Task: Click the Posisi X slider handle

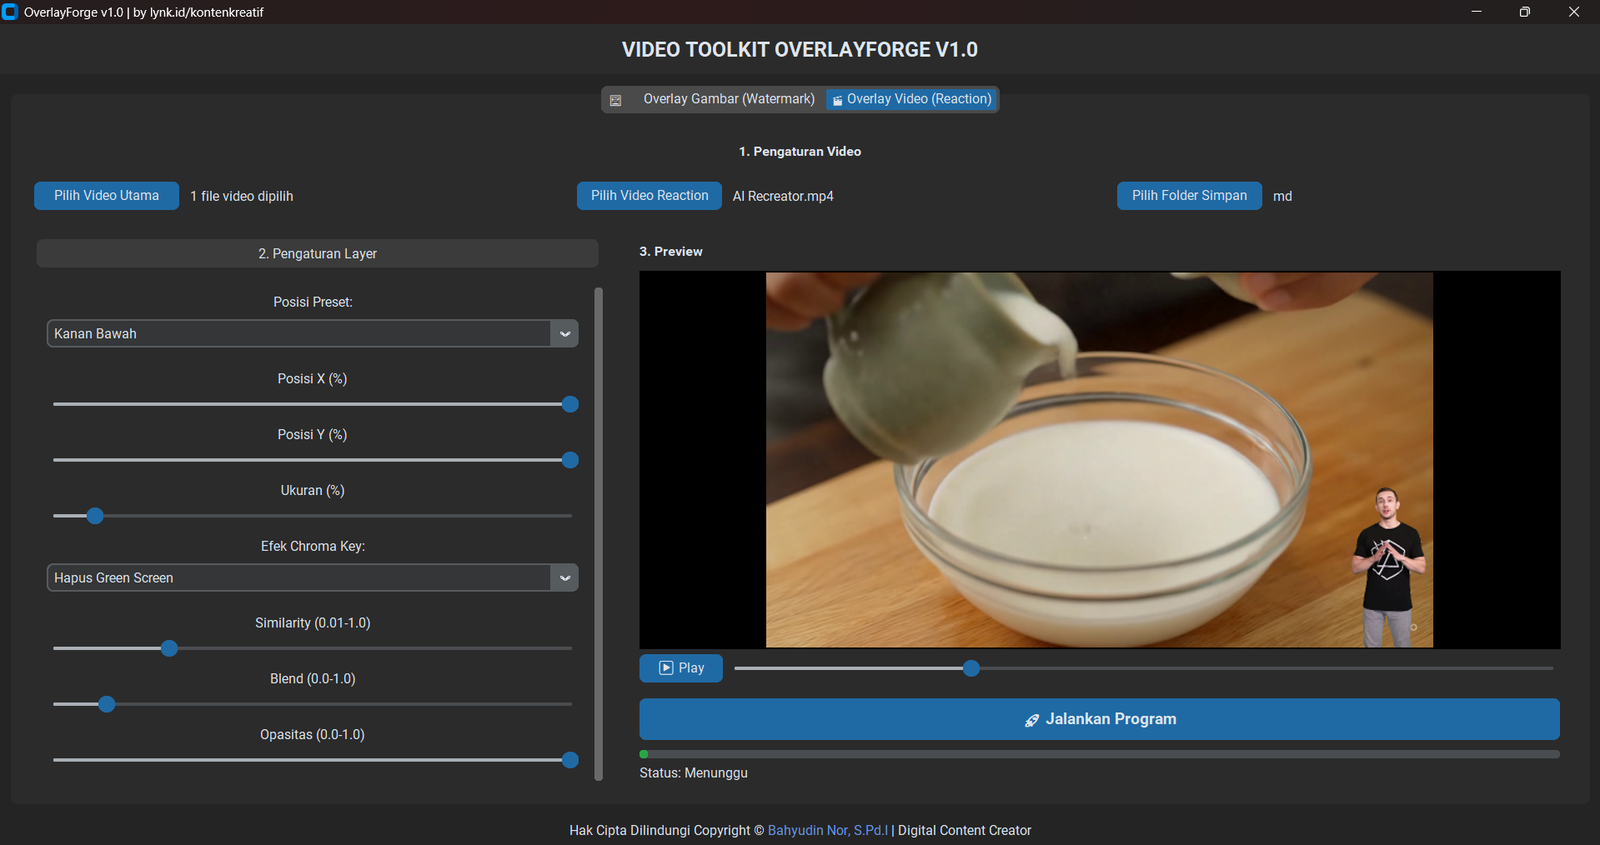Action: [x=570, y=404]
